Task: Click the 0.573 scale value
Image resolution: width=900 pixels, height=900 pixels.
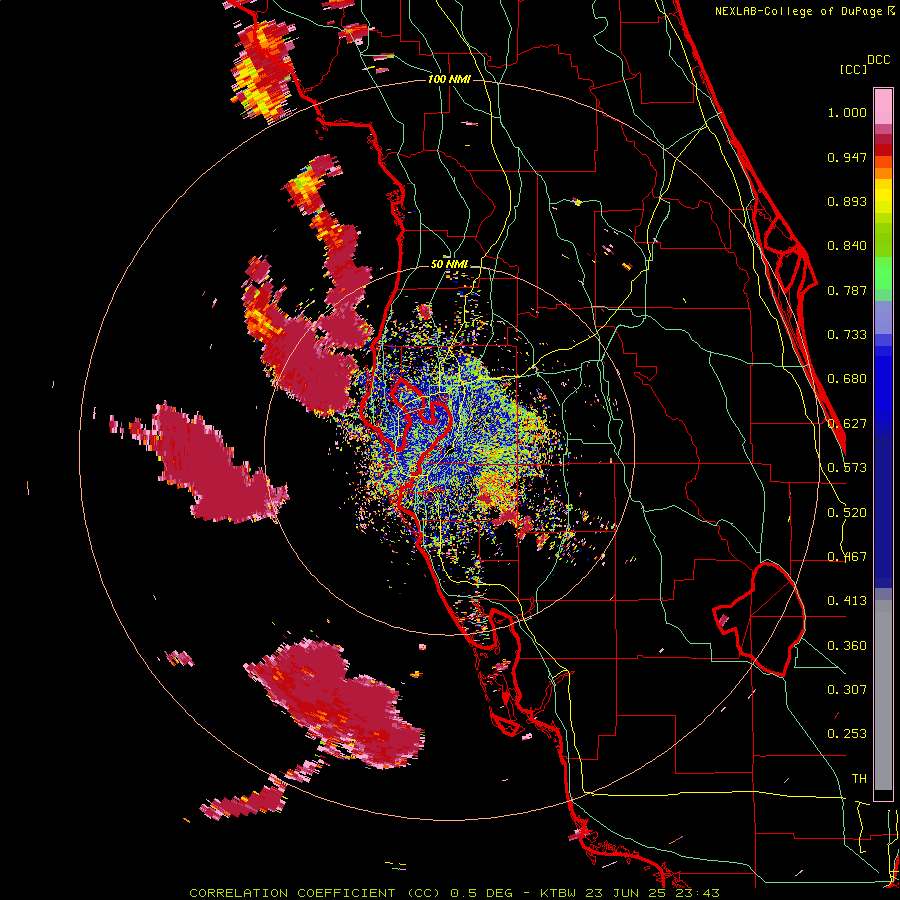Action: (847, 468)
